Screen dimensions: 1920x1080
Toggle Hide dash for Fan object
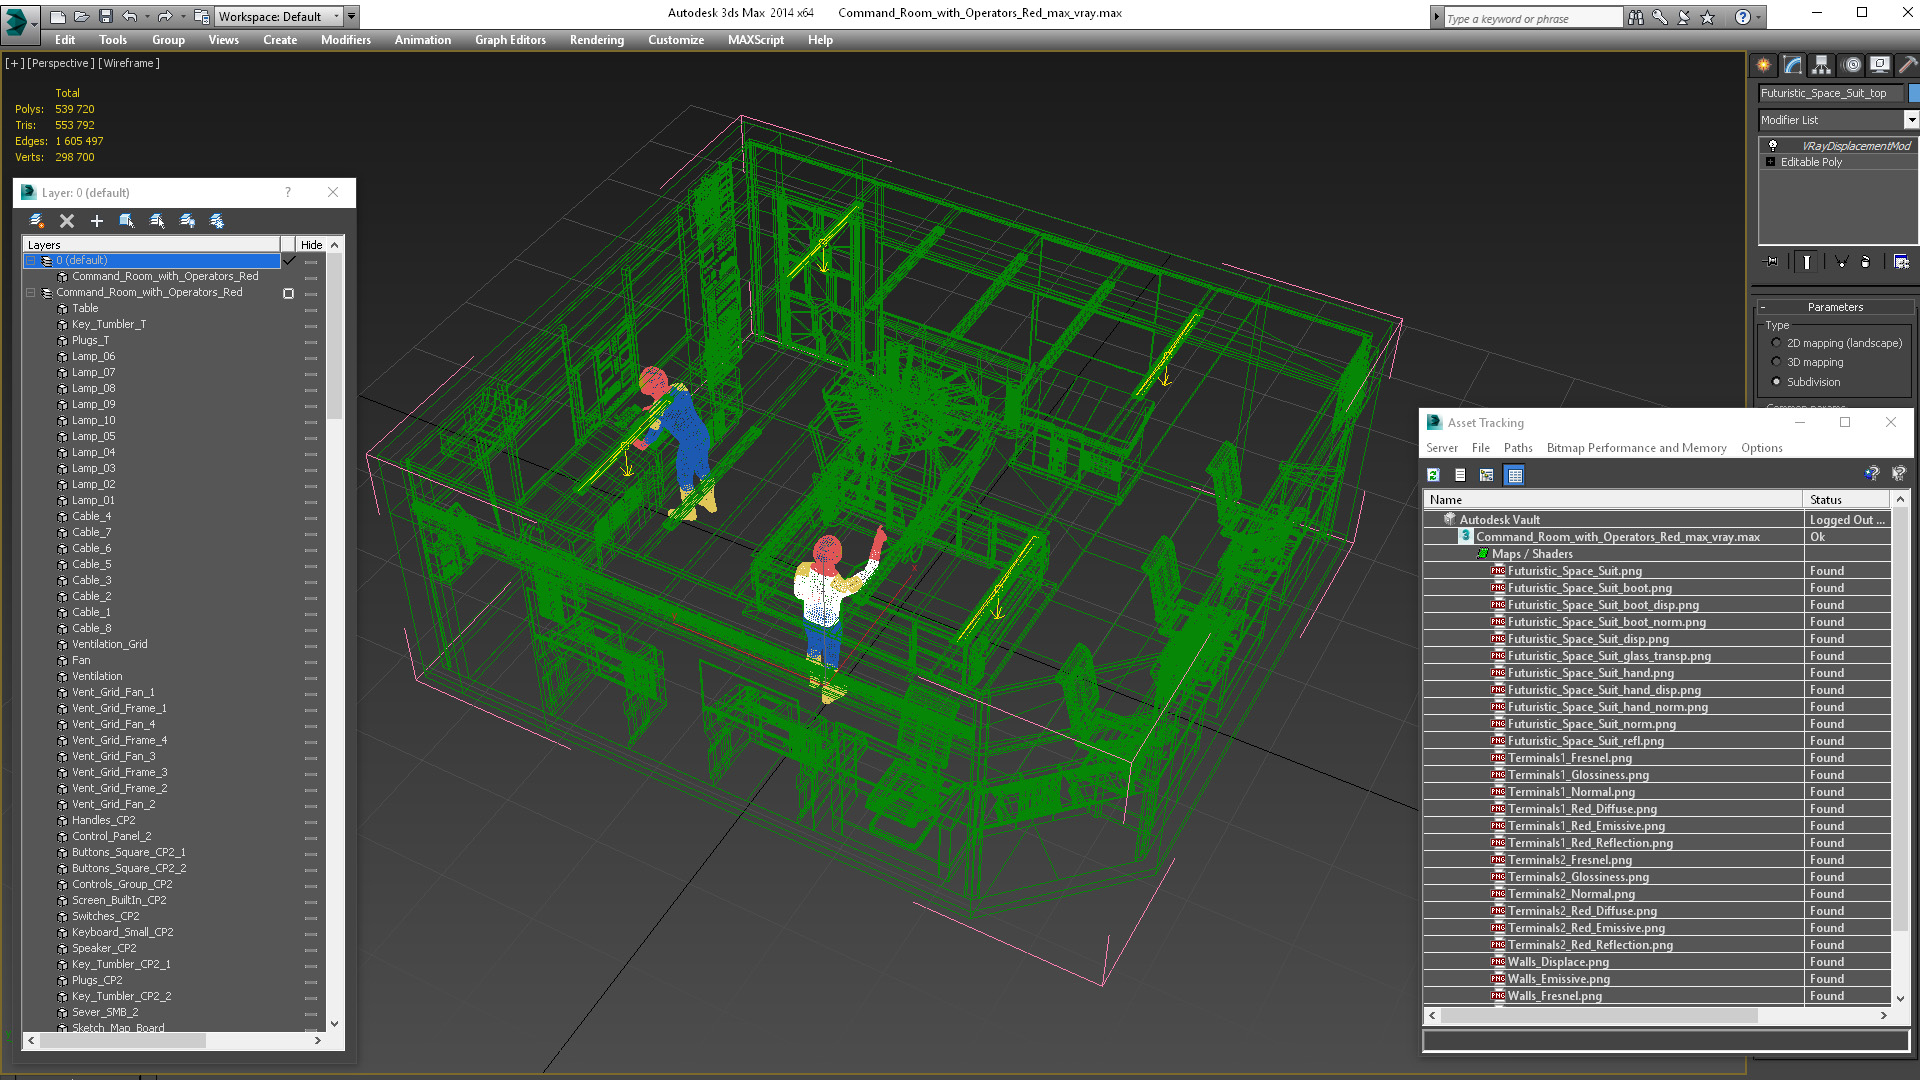point(311,662)
